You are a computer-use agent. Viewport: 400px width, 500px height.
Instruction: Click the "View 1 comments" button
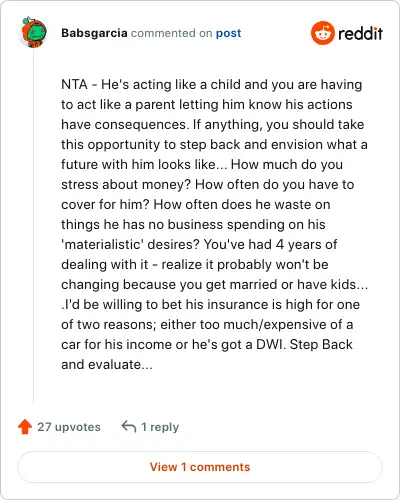point(200,467)
